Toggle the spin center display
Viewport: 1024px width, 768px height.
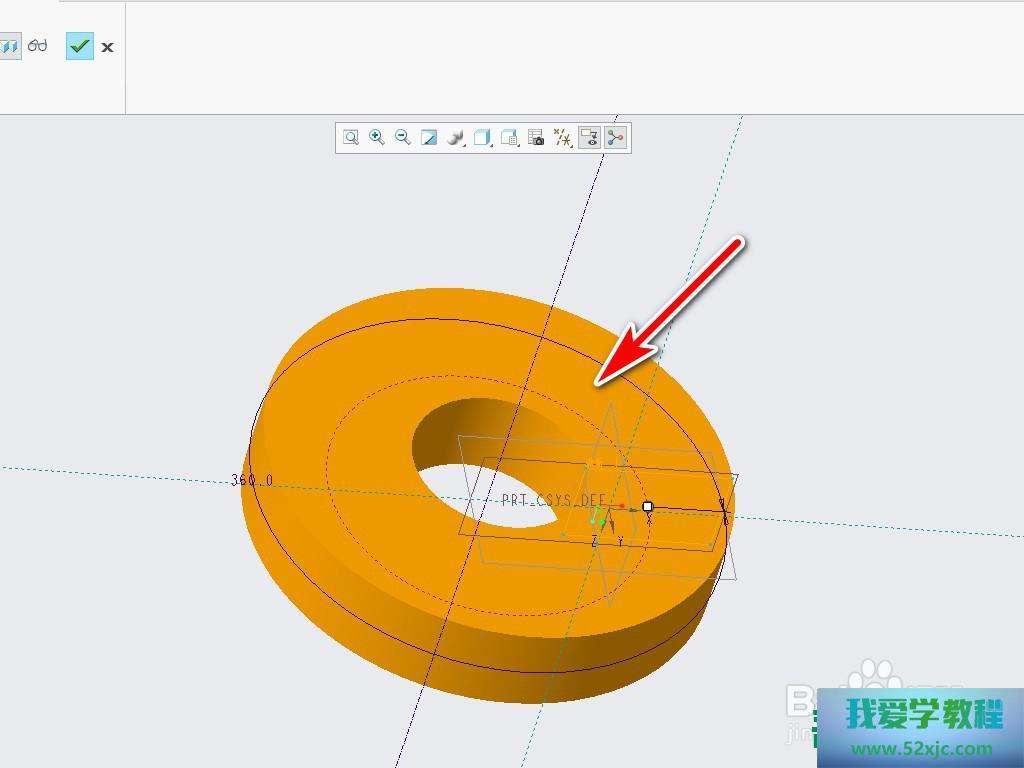pos(615,138)
